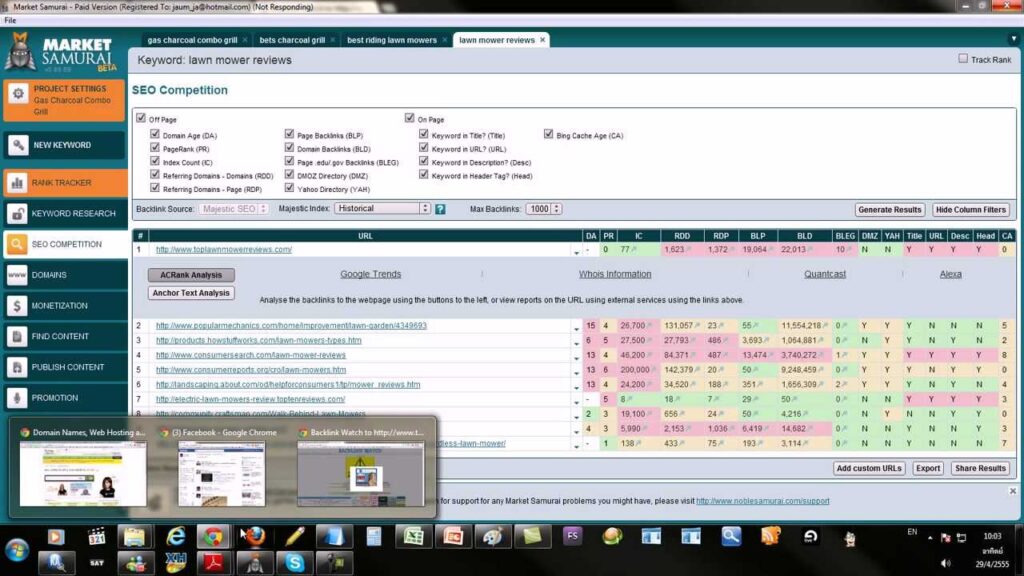The image size is (1024, 576).
Task: Click the blue help question mark icon
Action: pyautogui.click(x=440, y=209)
